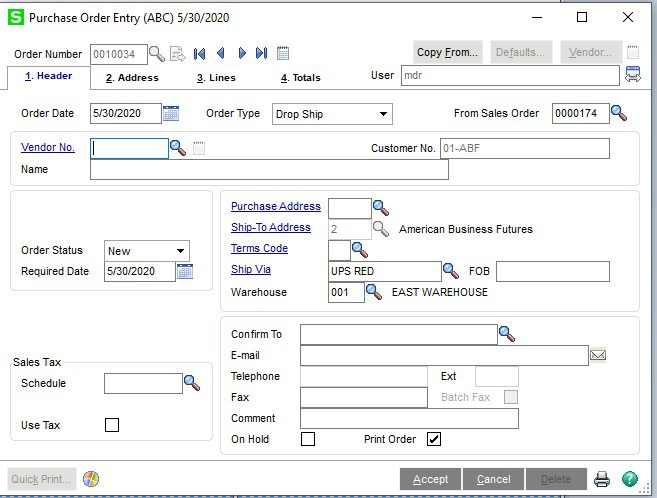Screen dimensions: 657x498
Task: Open the green help icon
Action: [x=630, y=479]
